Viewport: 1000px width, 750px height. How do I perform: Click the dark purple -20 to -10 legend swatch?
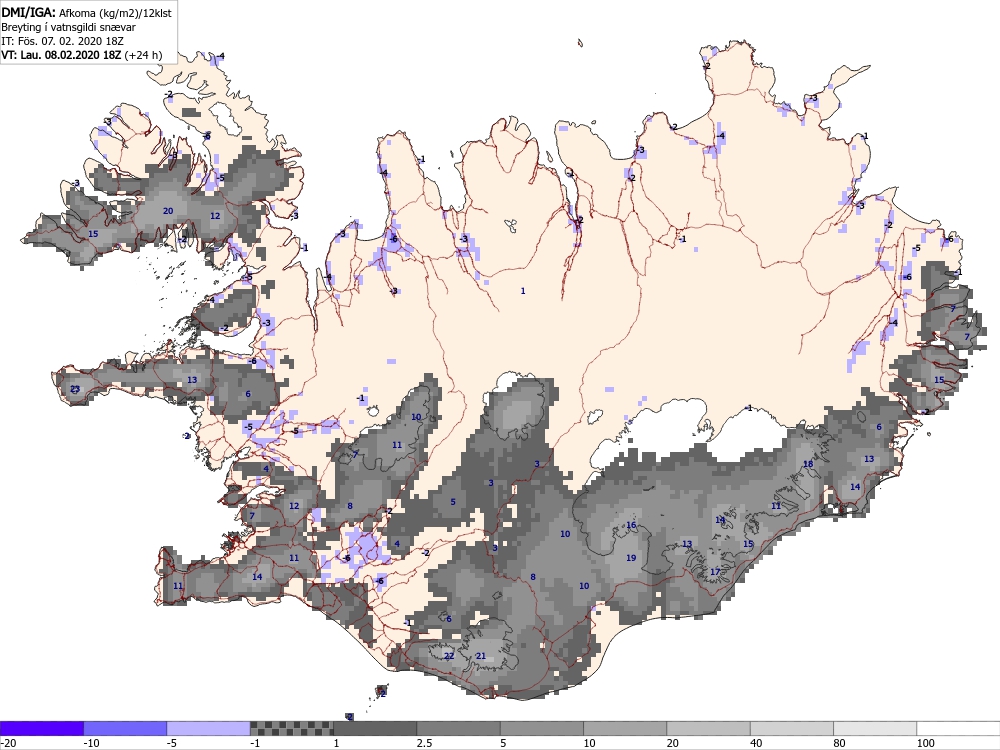[x=41, y=728]
